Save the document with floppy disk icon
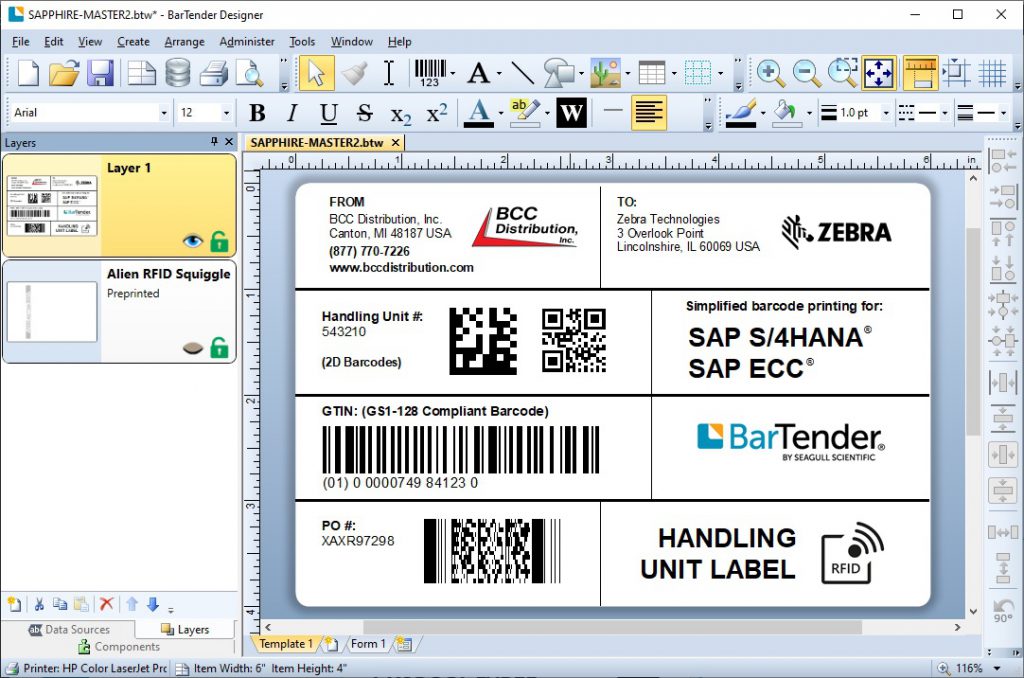 coord(101,73)
